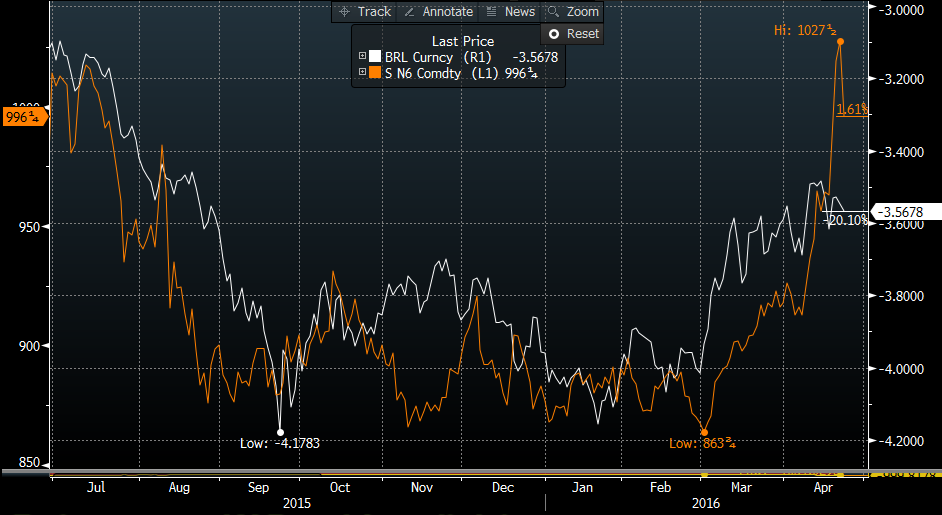
Task: Expand the BRL Curncy legend entry
Action: (x=361, y=58)
